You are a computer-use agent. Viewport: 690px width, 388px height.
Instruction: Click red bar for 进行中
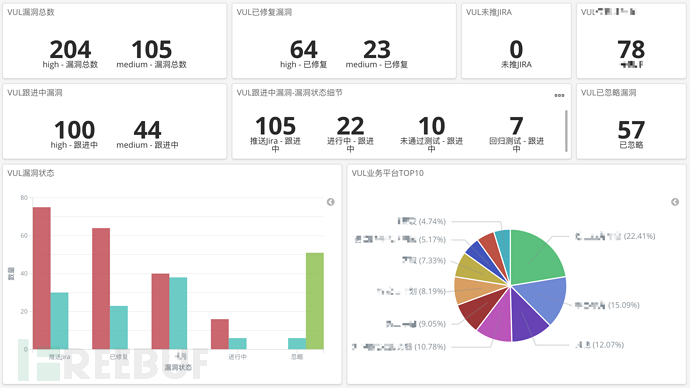(220, 334)
